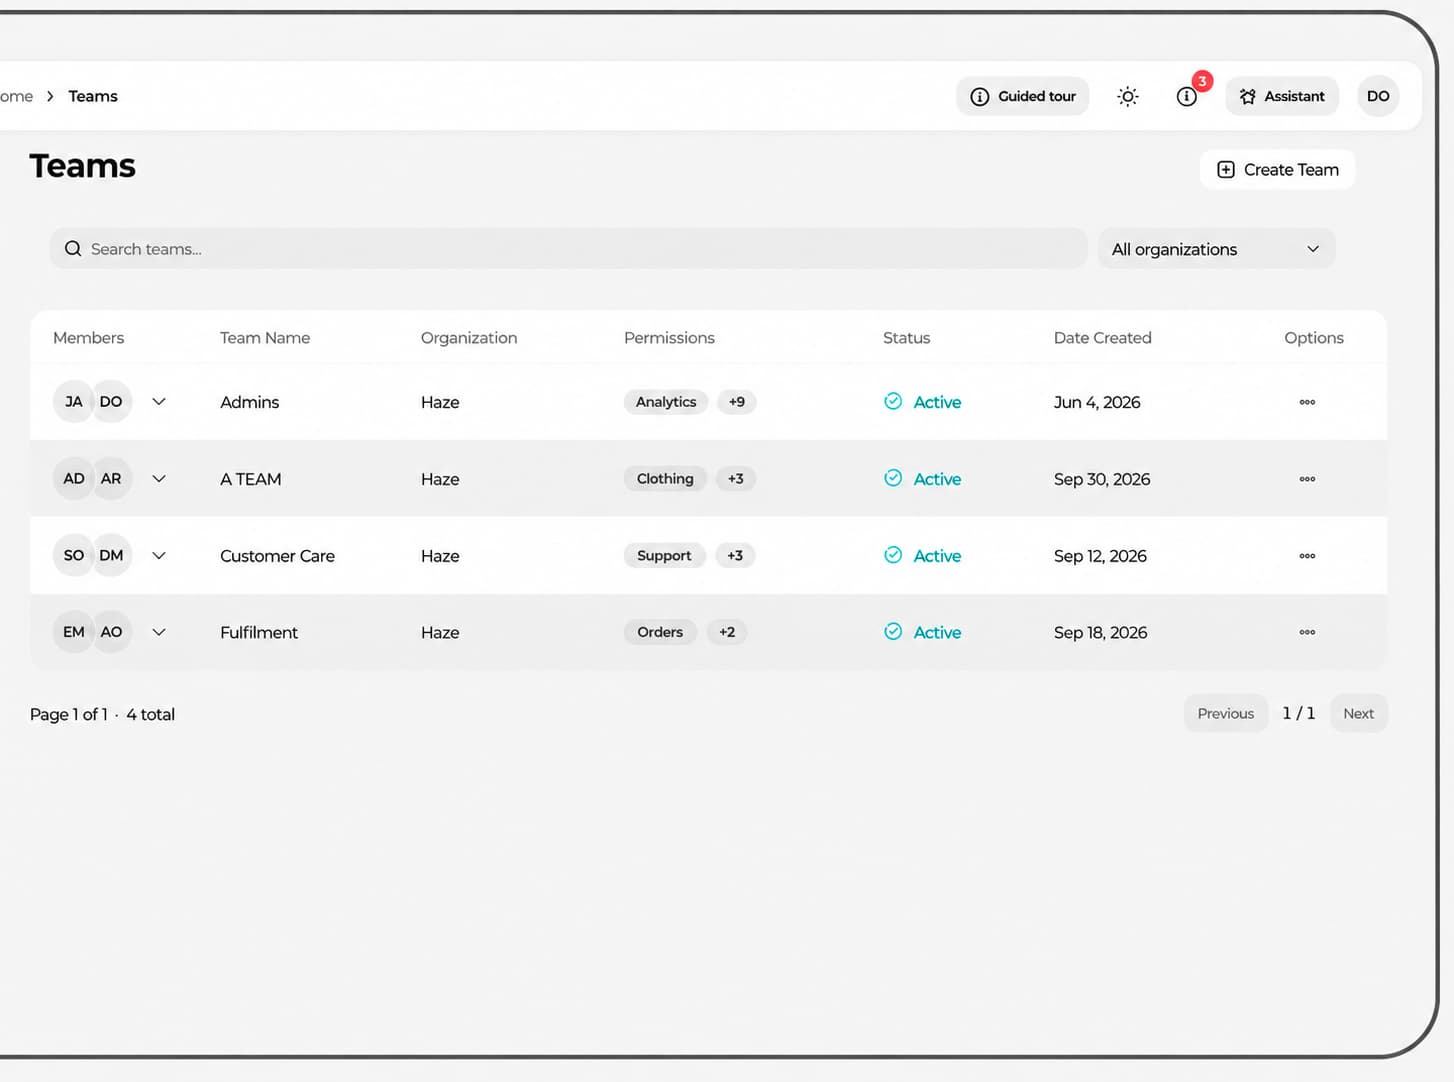1454x1082 pixels.
Task: Click the Sep 30, 2026 date cell
Action: [x=1102, y=479]
